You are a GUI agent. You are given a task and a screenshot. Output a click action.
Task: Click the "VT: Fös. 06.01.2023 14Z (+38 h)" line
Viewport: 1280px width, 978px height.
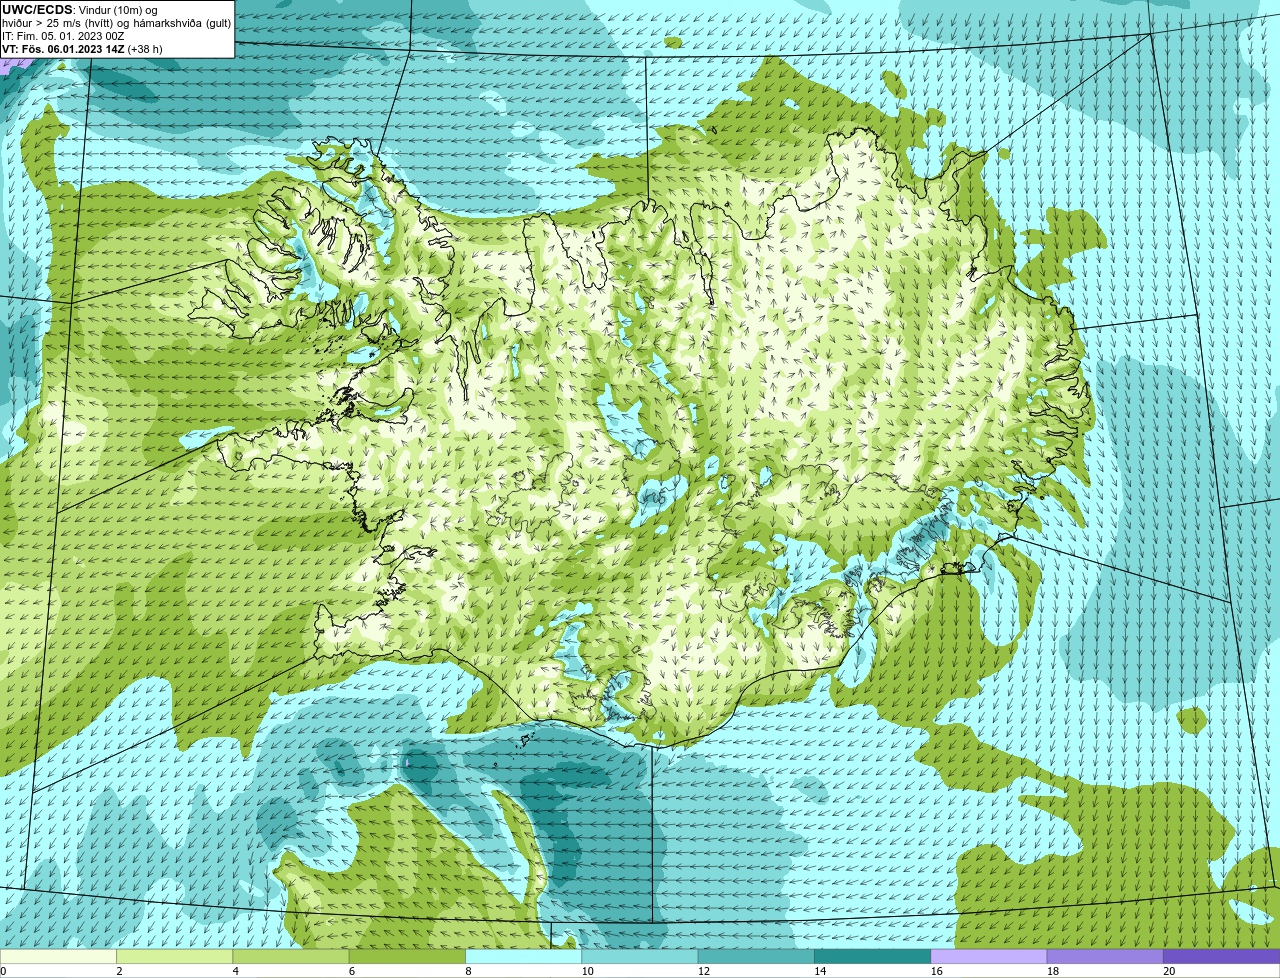(x=82, y=49)
